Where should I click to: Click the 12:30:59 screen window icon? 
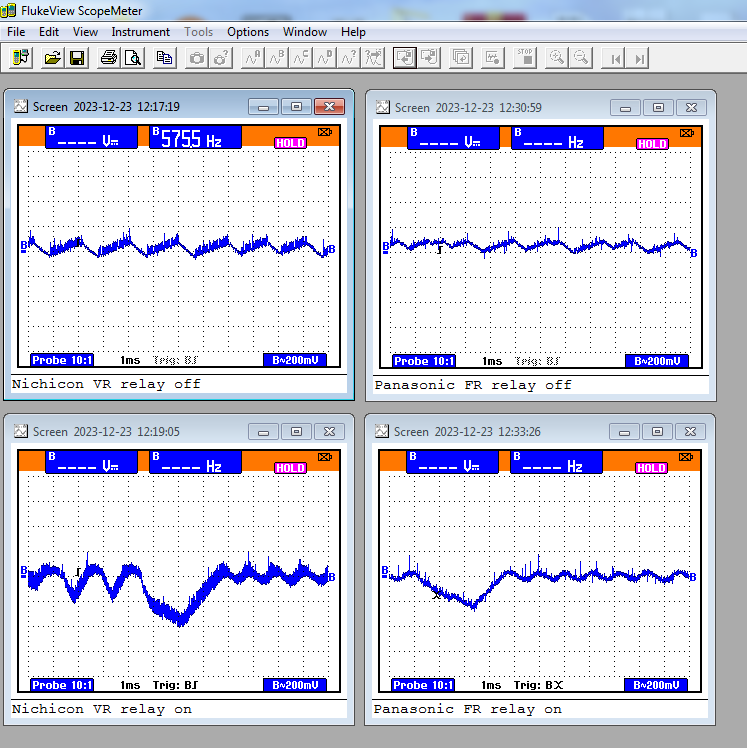coord(383,107)
